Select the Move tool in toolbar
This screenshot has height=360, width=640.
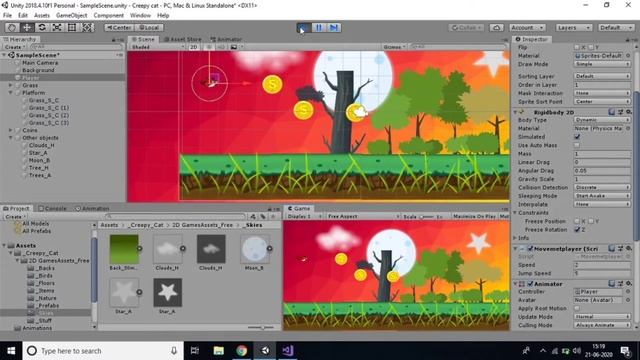(x=27, y=27)
